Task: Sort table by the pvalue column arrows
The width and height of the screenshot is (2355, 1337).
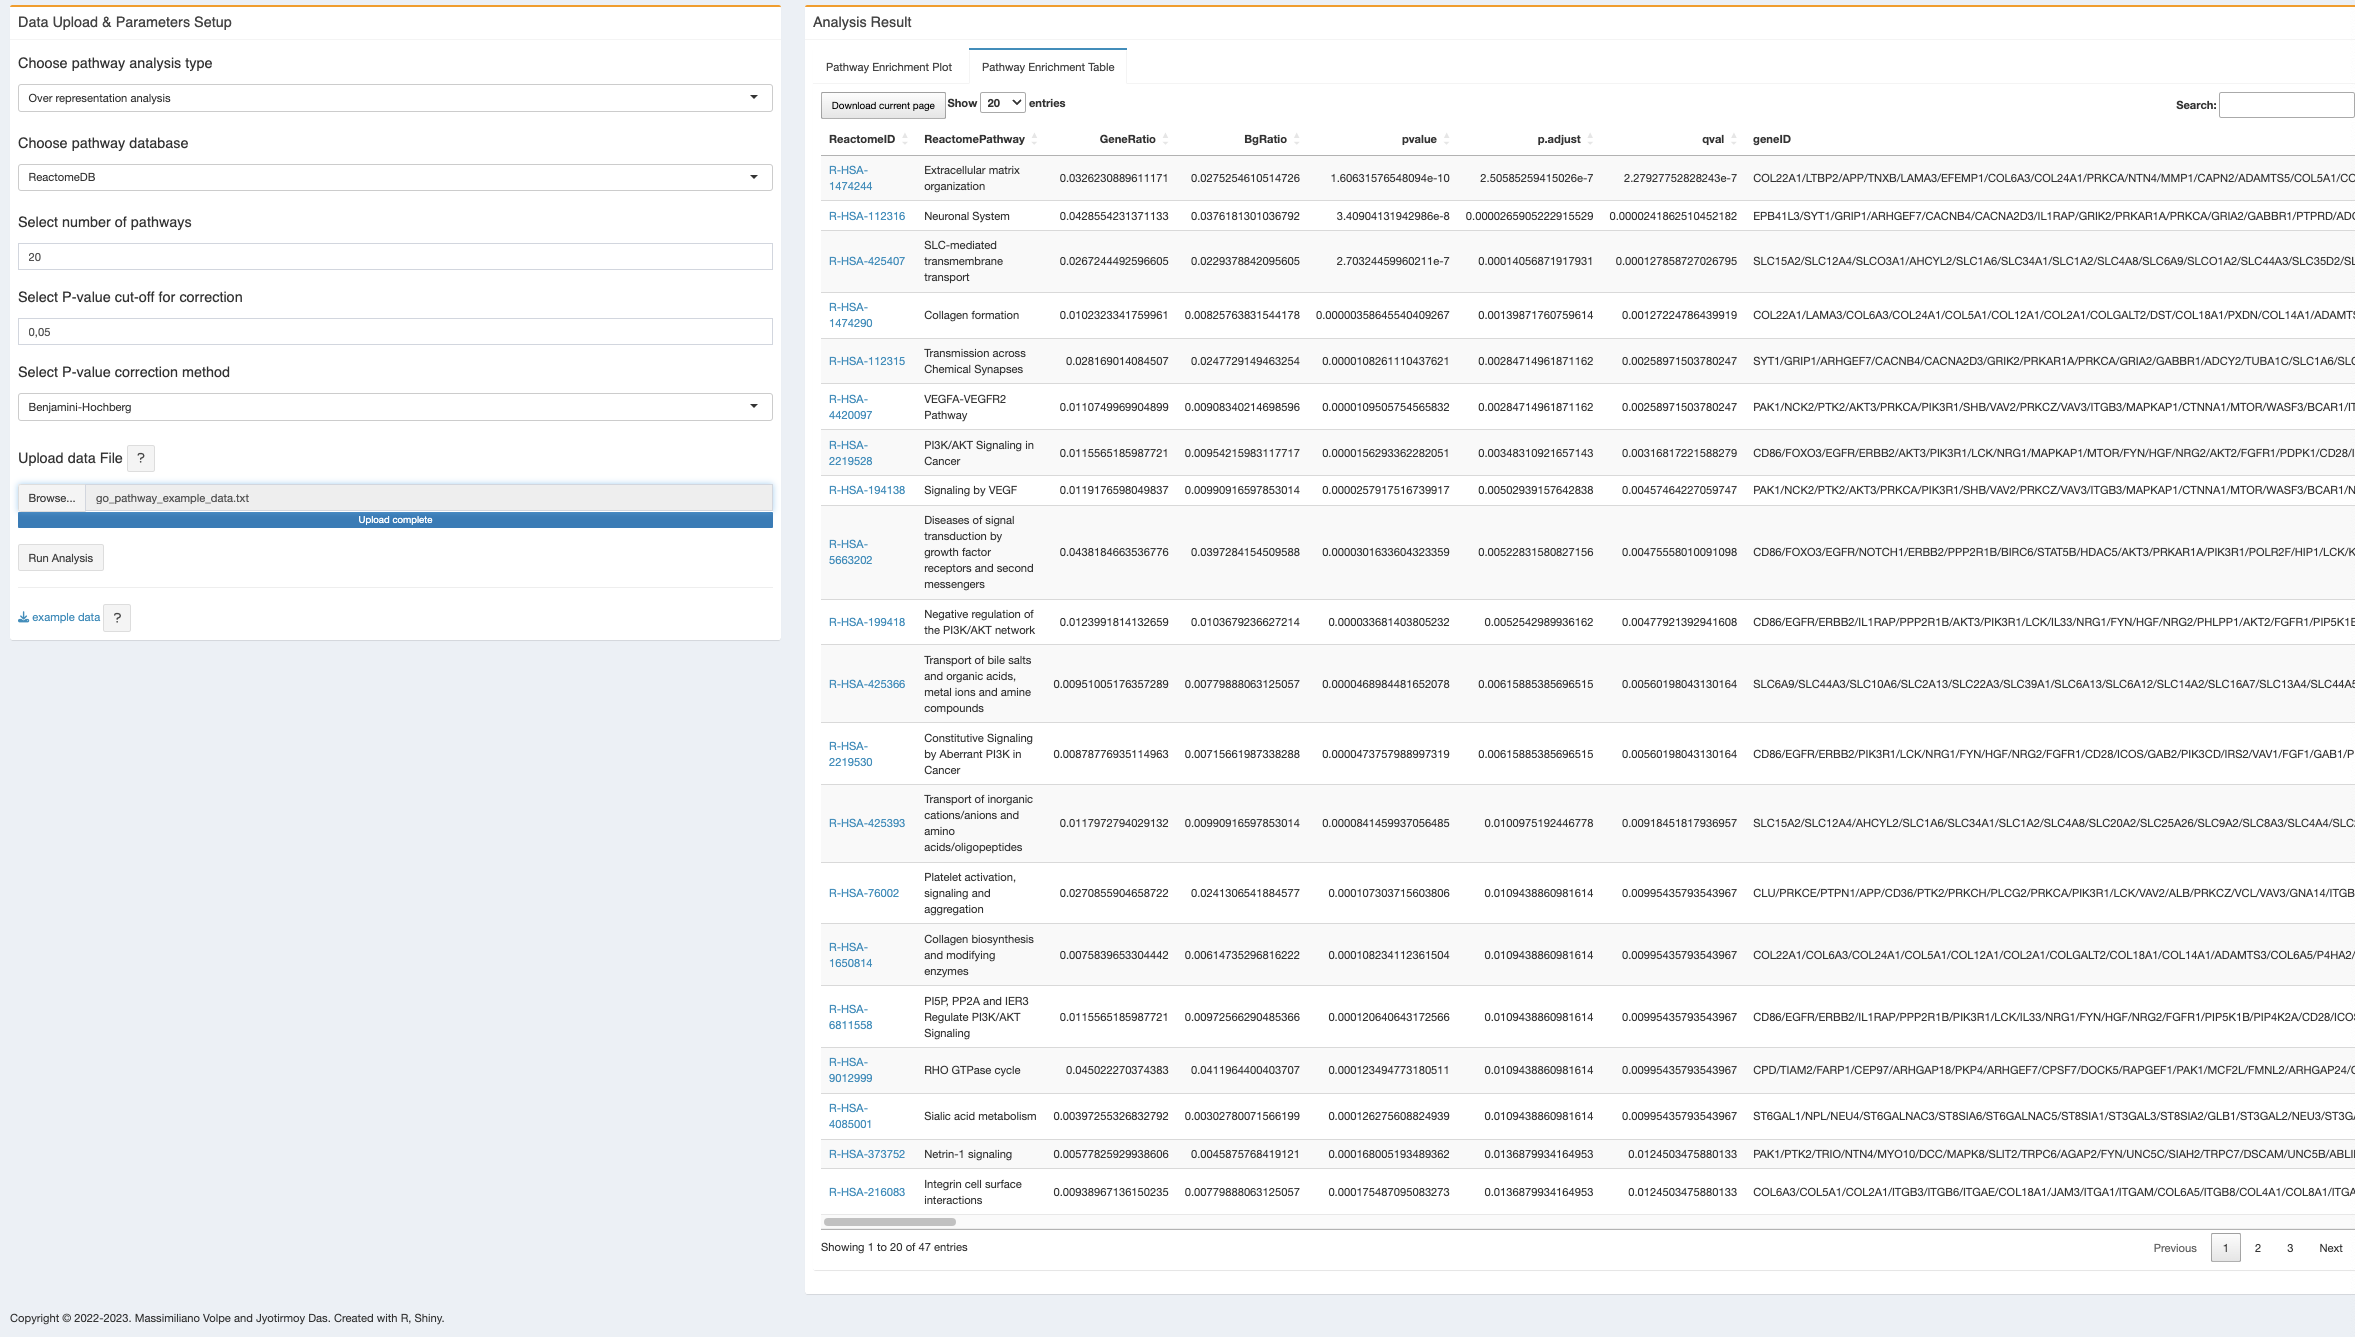Action: 1446,139
